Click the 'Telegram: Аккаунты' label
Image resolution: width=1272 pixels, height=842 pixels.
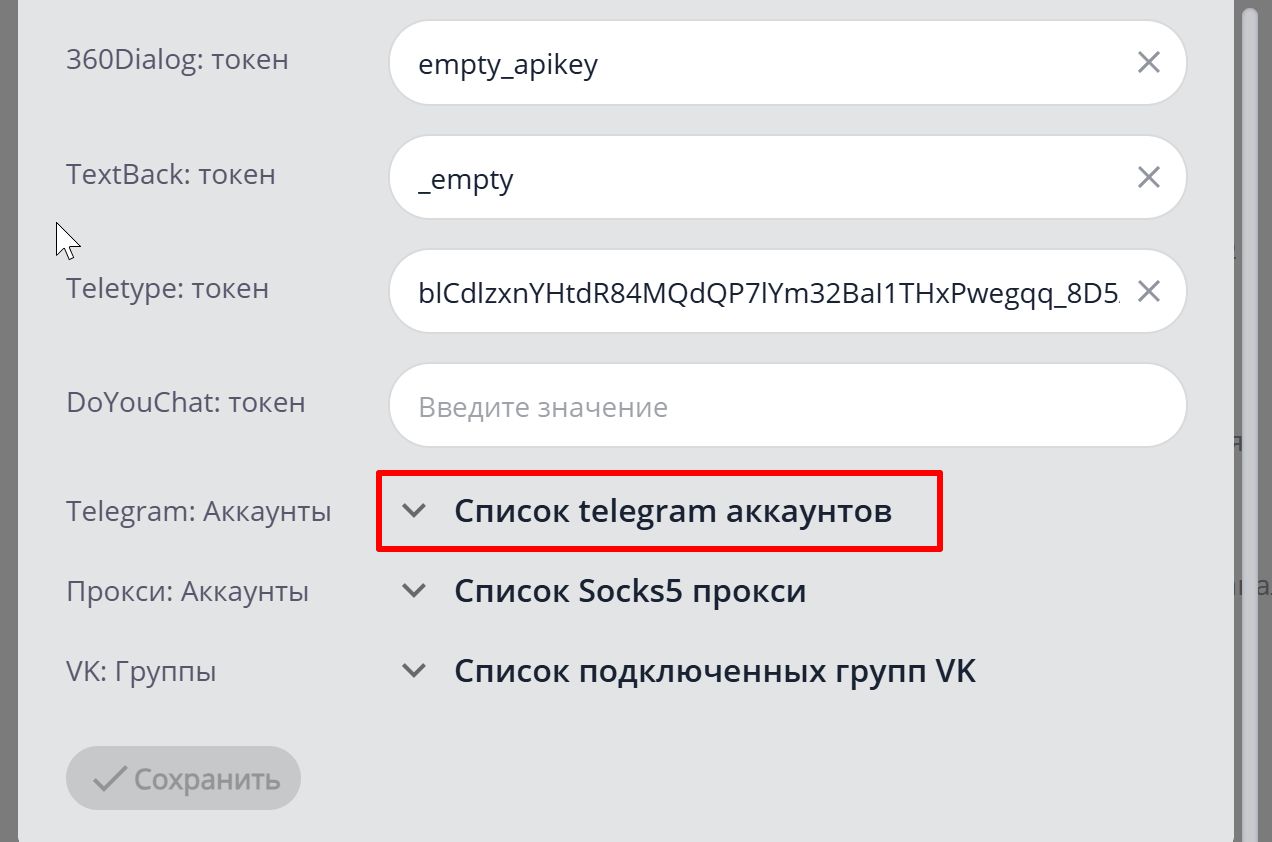pyautogui.click(x=198, y=512)
